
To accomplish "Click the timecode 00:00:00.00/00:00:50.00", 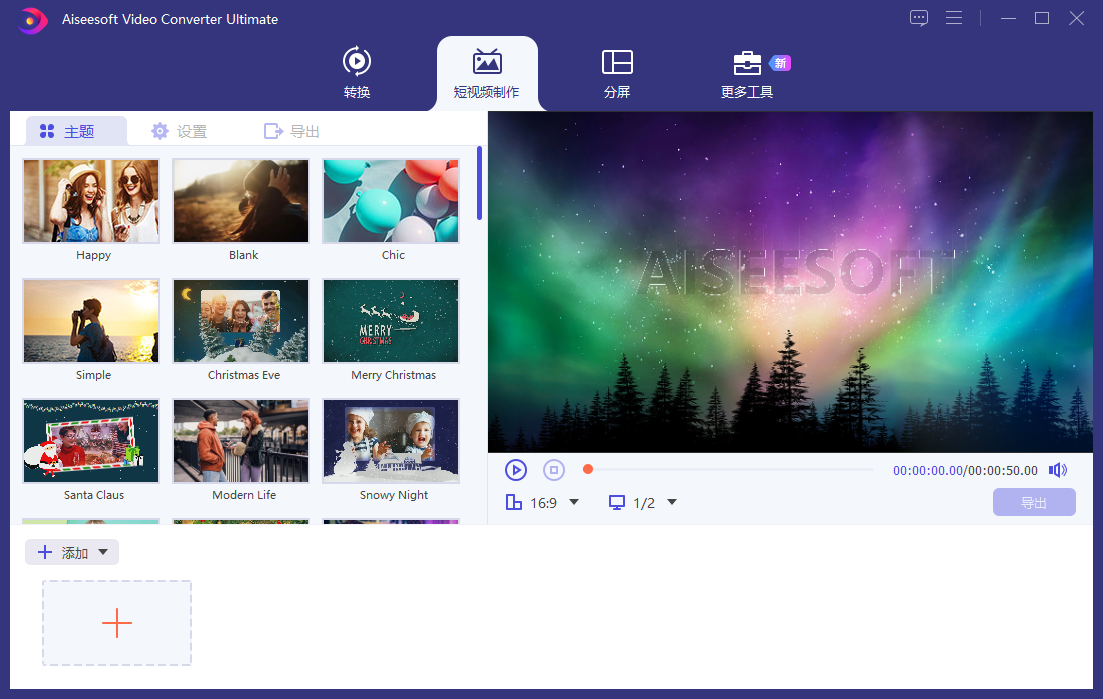I will click(x=965, y=470).
